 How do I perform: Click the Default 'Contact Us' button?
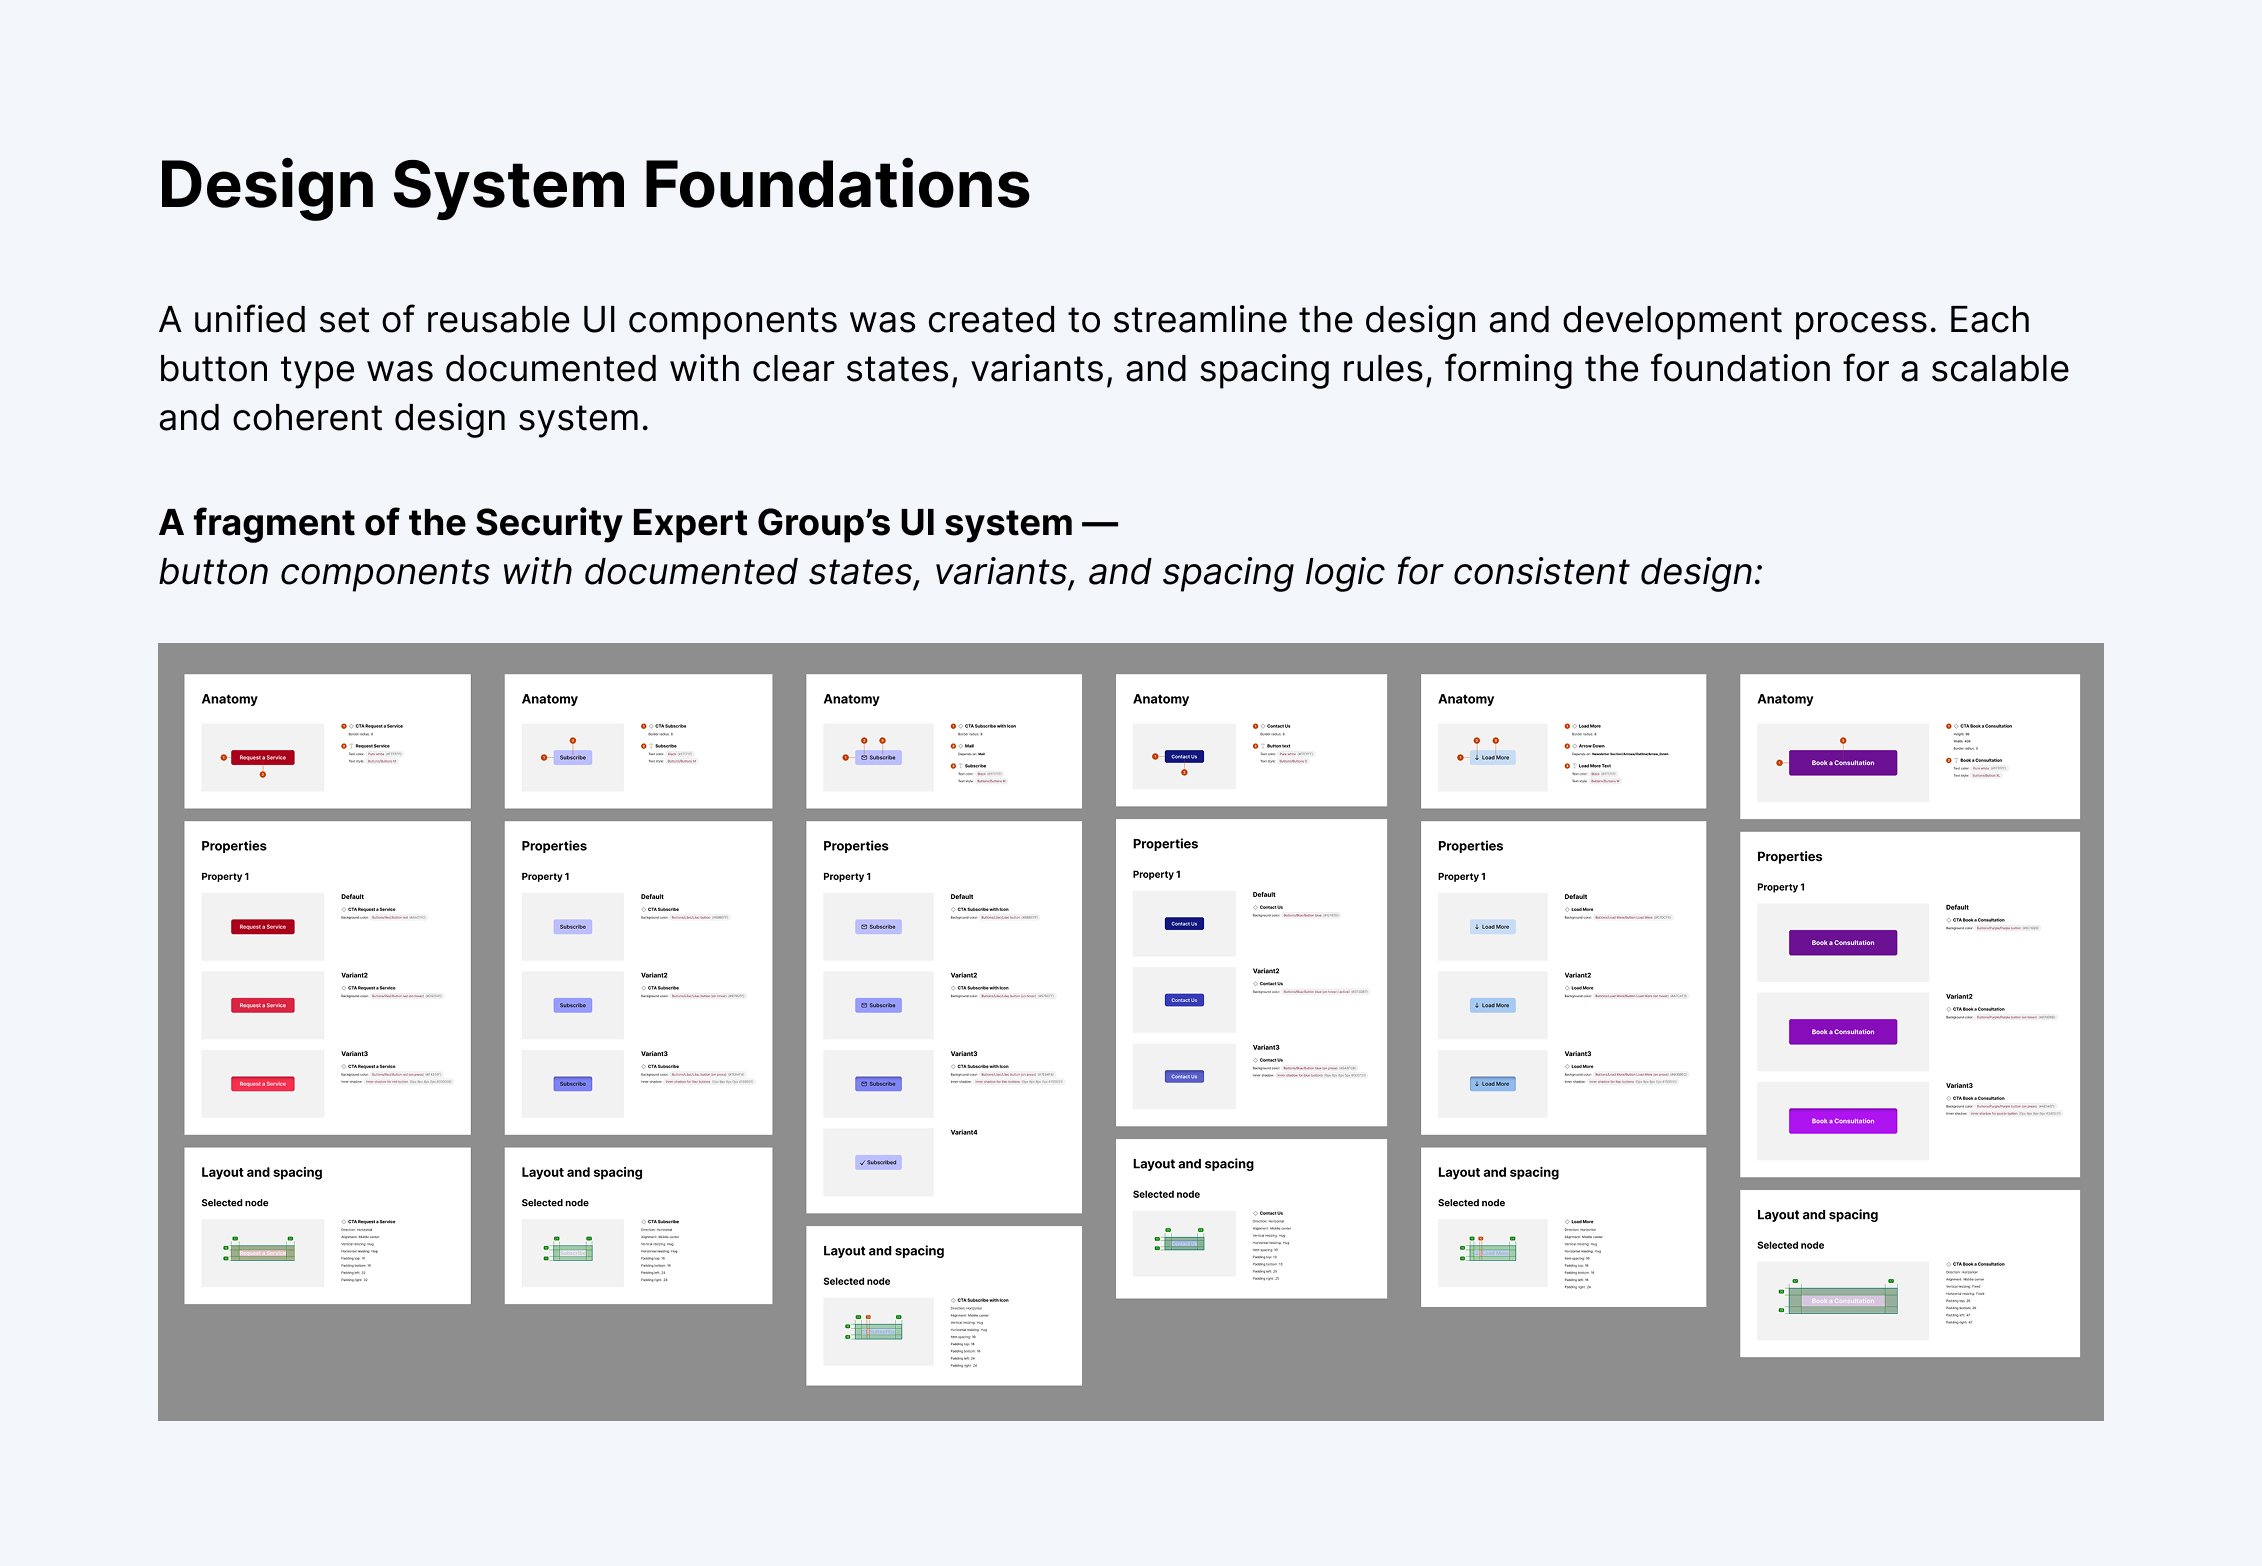coord(1184,924)
